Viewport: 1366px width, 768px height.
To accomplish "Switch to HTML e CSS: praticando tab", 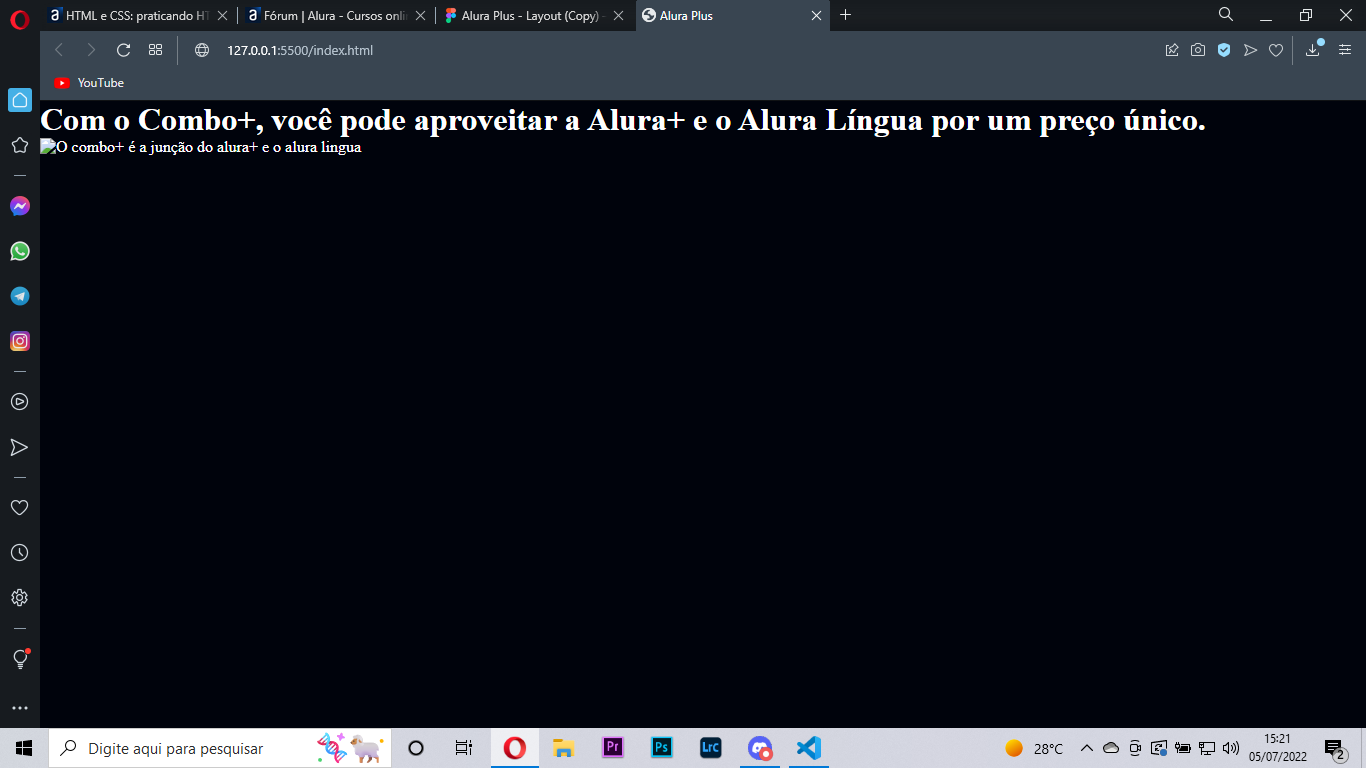I will pyautogui.click(x=137, y=16).
